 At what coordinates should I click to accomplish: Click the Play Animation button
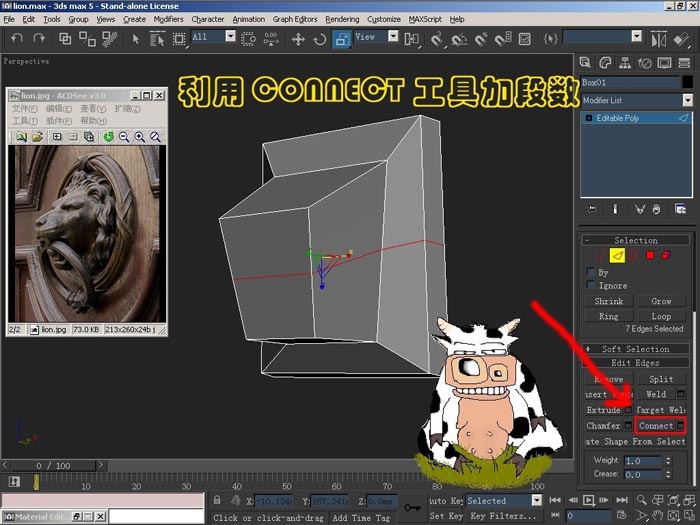pos(588,500)
